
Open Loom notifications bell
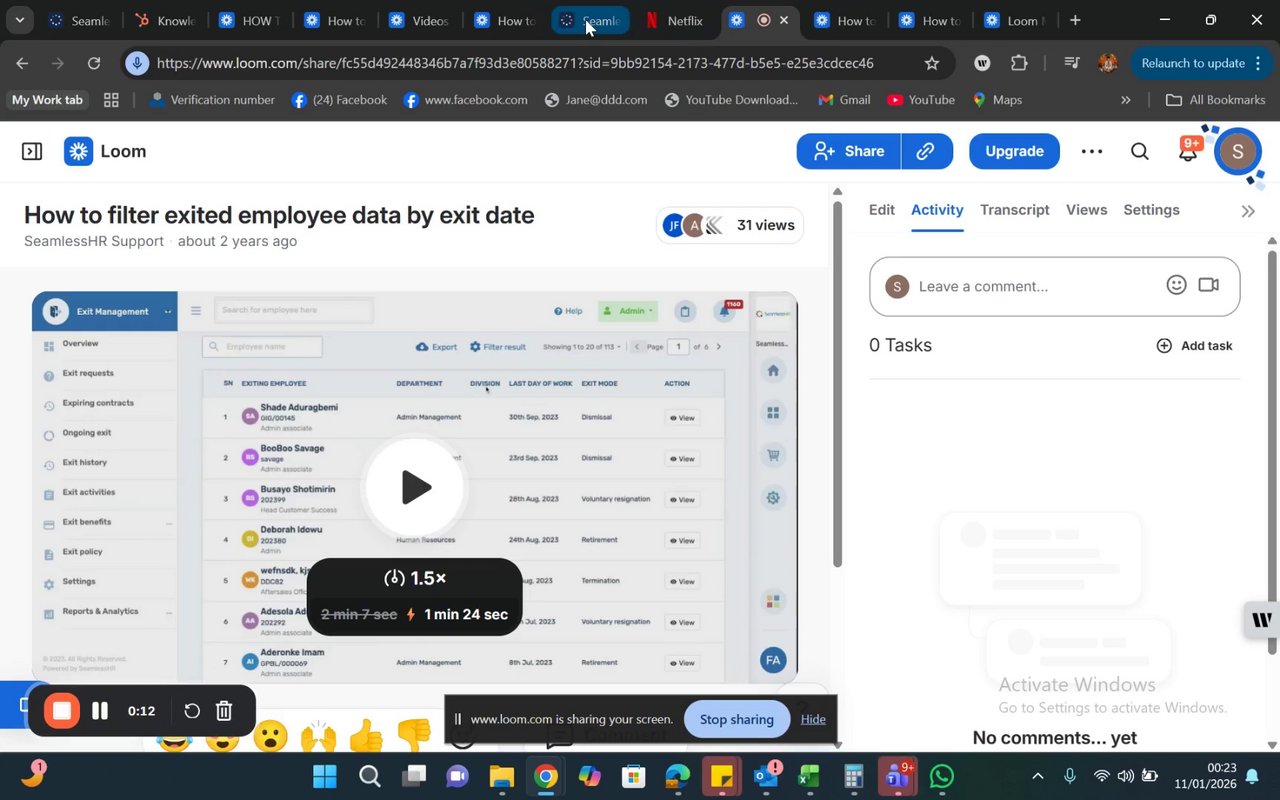pyautogui.click(x=1188, y=151)
